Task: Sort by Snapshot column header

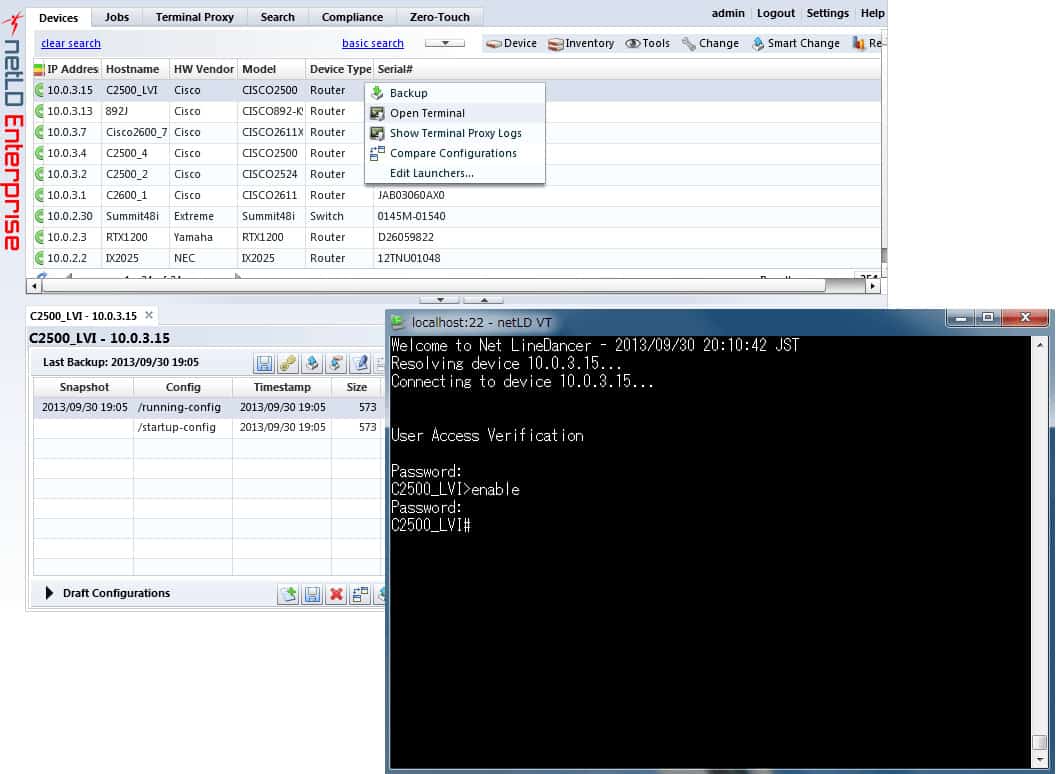Action: pyautogui.click(x=84, y=387)
